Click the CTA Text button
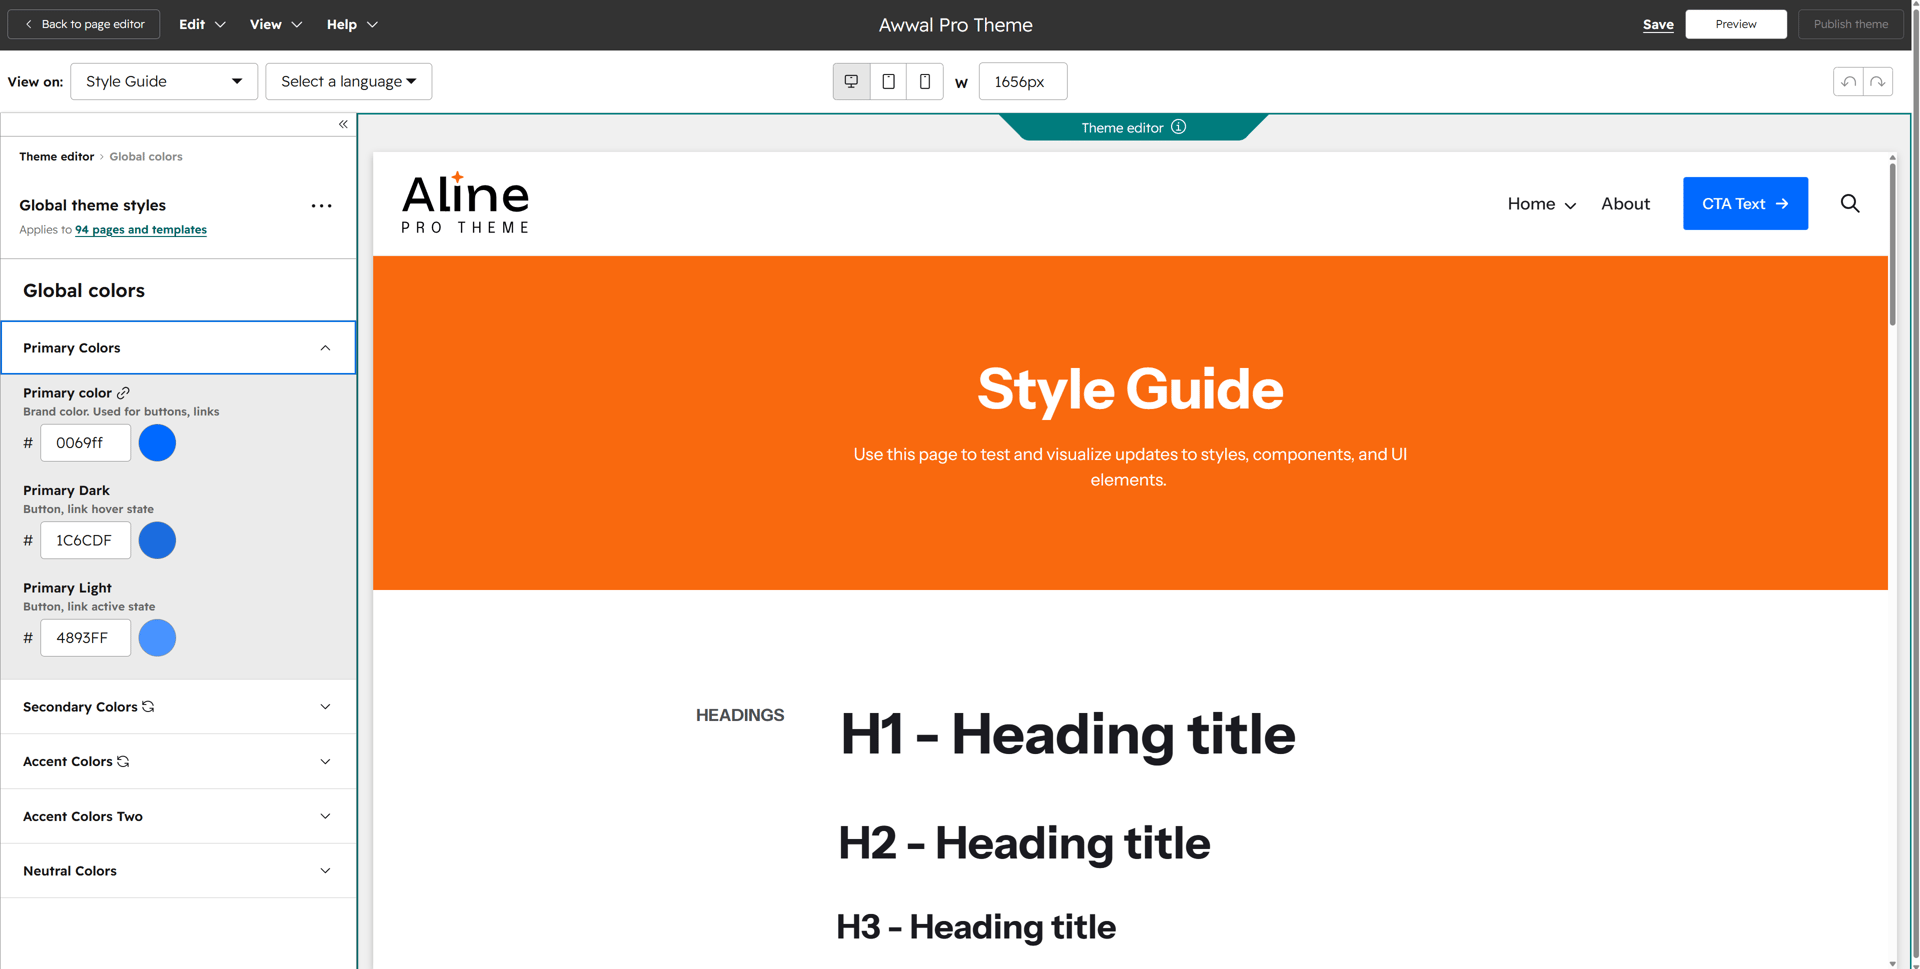1920x969 pixels. point(1745,204)
